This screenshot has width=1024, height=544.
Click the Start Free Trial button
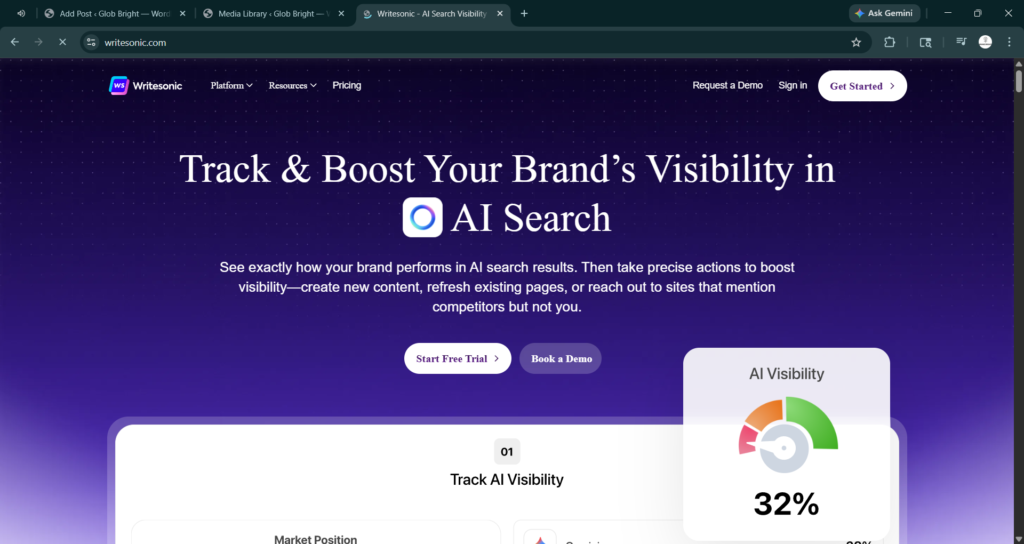point(457,358)
